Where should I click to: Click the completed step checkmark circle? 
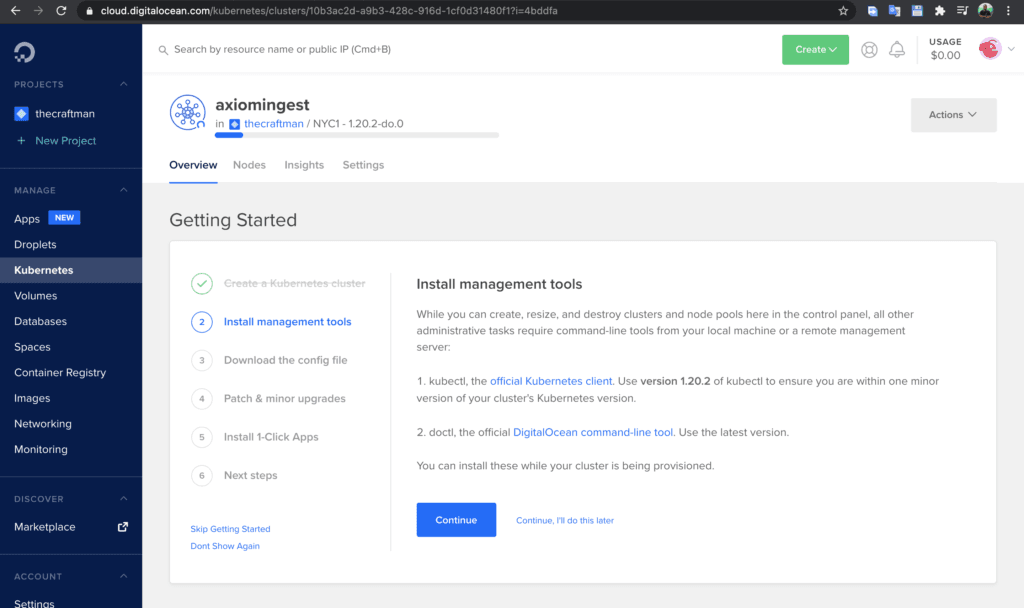click(202, 283)
